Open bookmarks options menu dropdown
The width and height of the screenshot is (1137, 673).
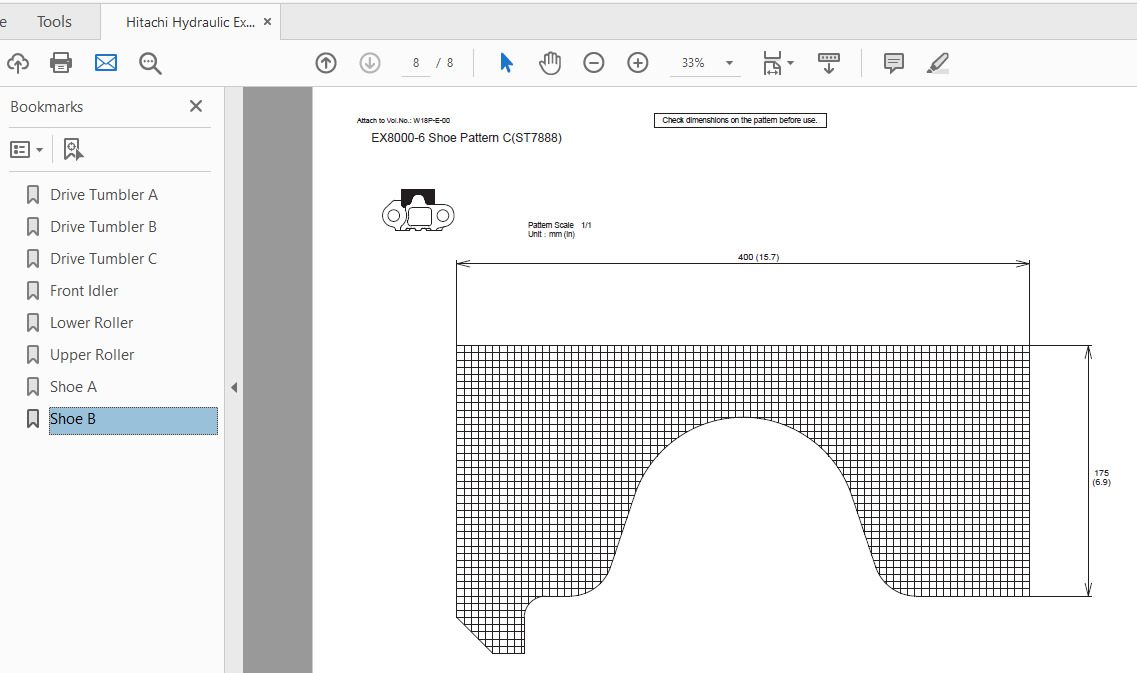point(27,149)
